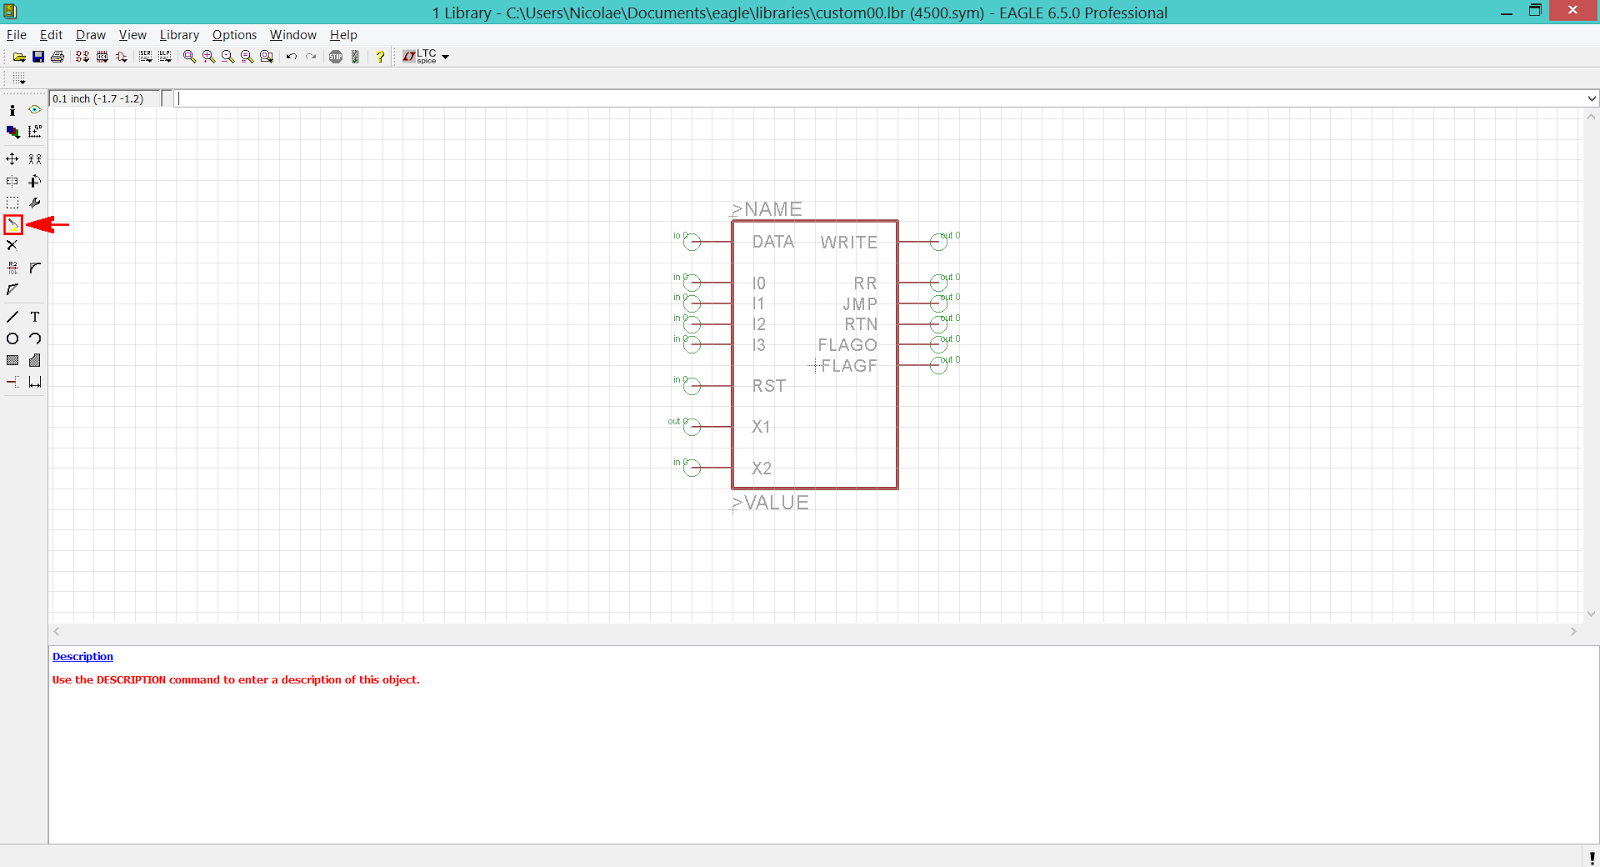Select the Info tool
Viewport: 1600px width, 867px height.
12,110
